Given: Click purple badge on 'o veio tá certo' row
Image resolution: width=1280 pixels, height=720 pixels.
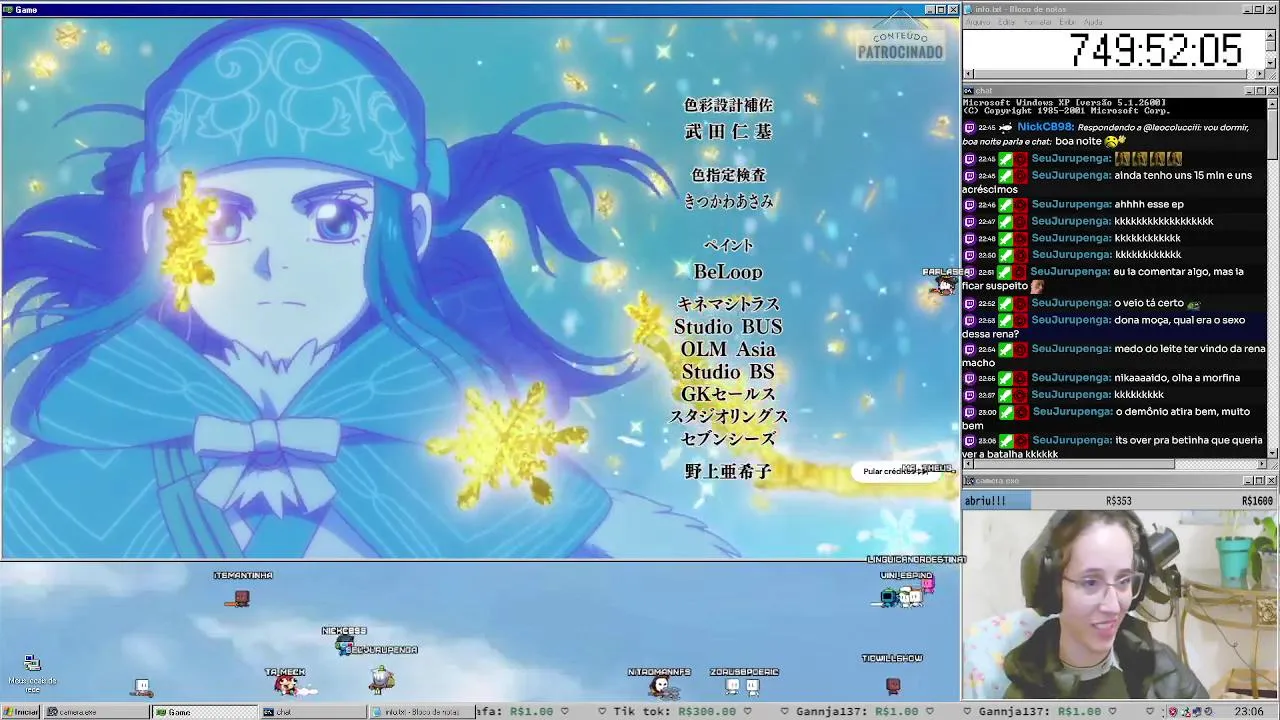Looking at the screenshot, I should pyautogui.click(x=969, y=303).
